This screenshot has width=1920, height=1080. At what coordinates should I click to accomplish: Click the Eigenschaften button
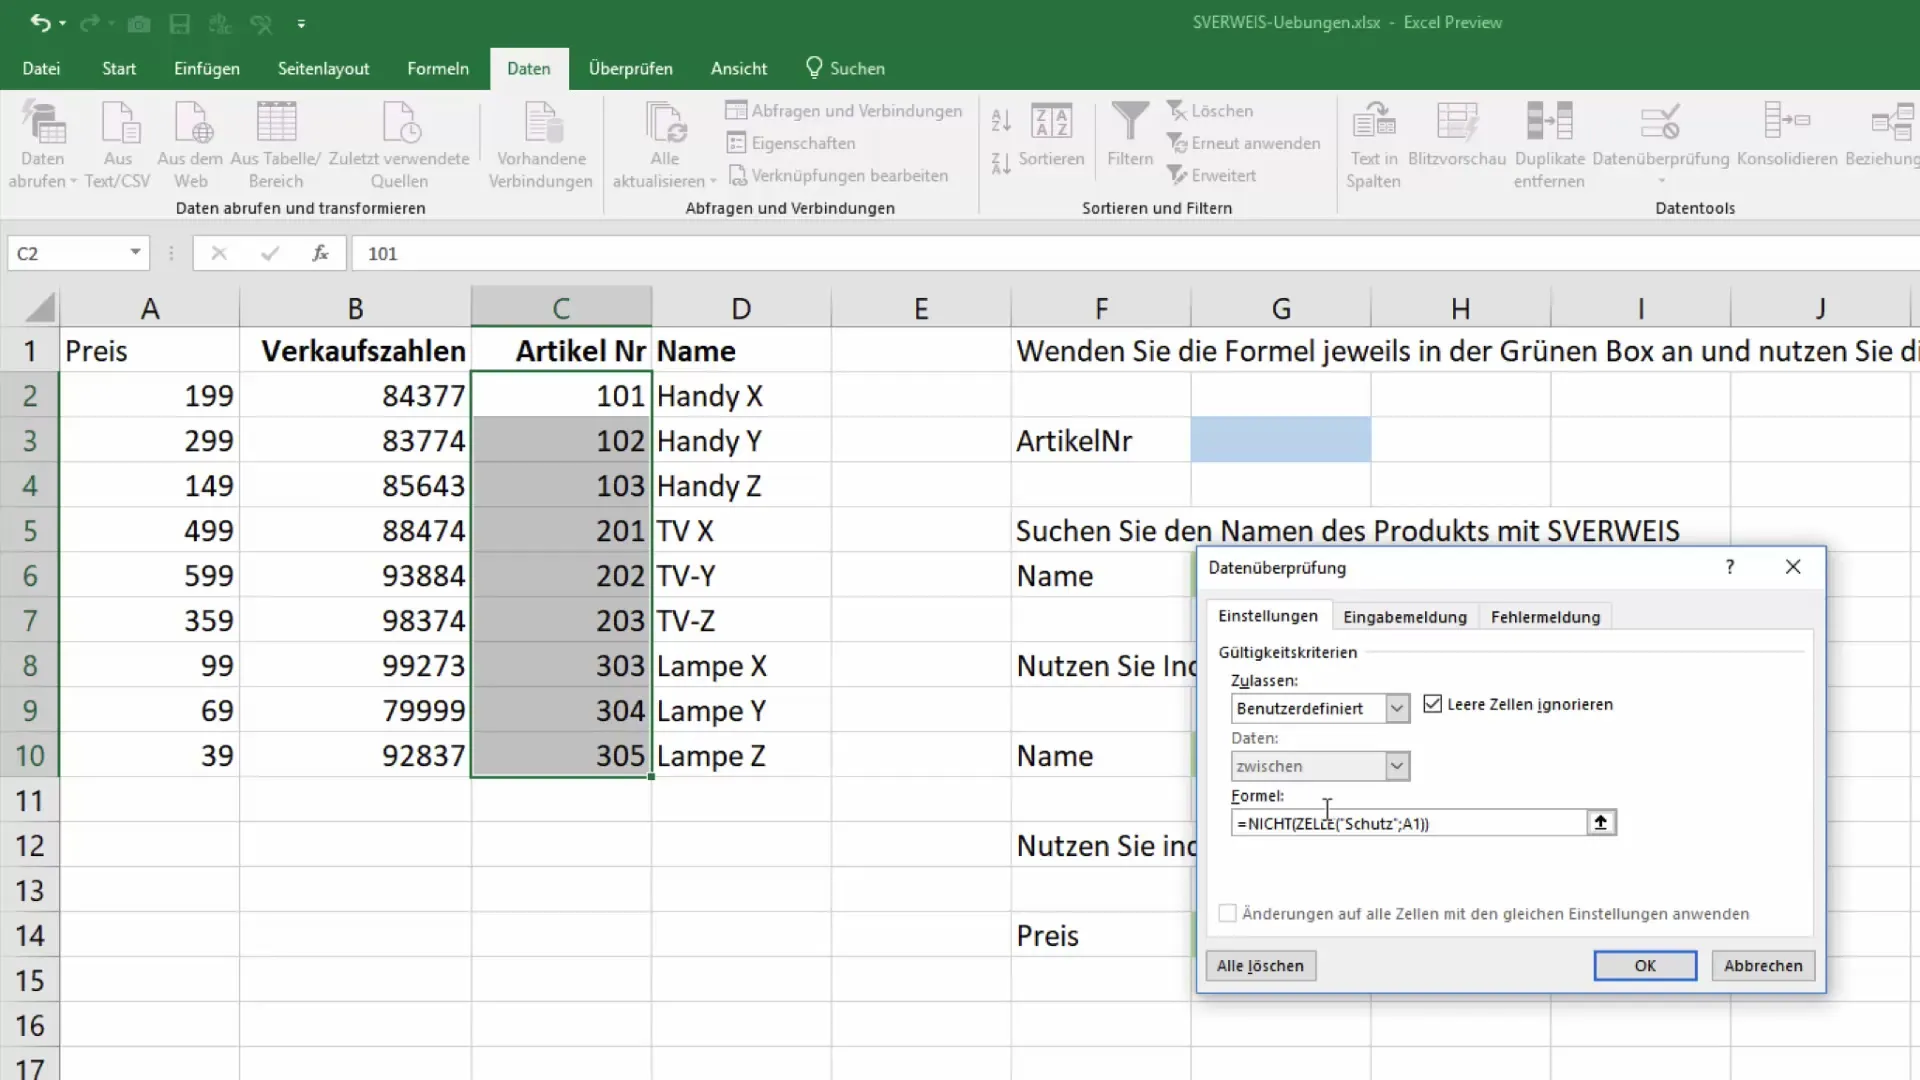tap(791, 143)
